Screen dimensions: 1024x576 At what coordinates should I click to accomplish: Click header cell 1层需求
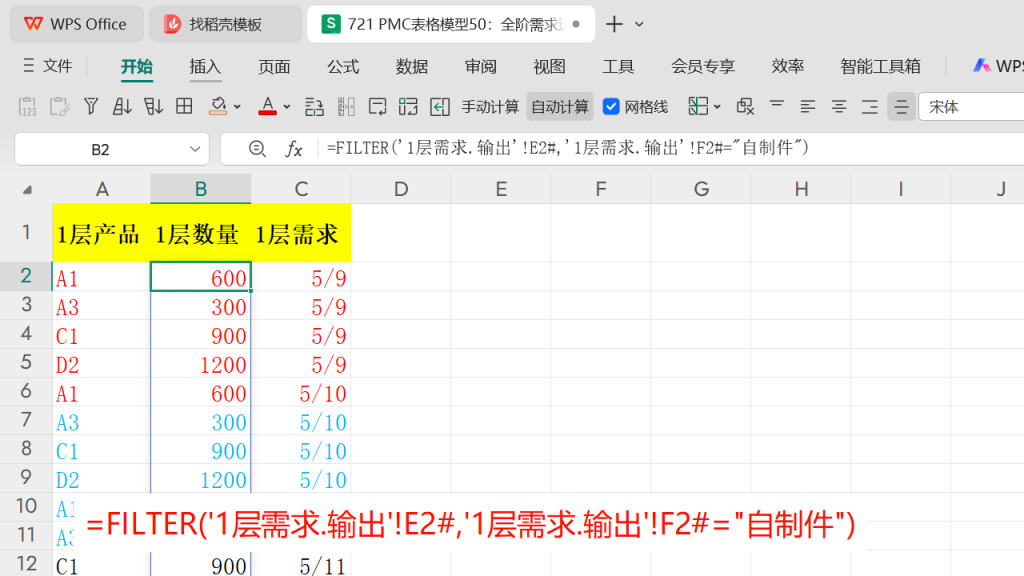[301, 234]
